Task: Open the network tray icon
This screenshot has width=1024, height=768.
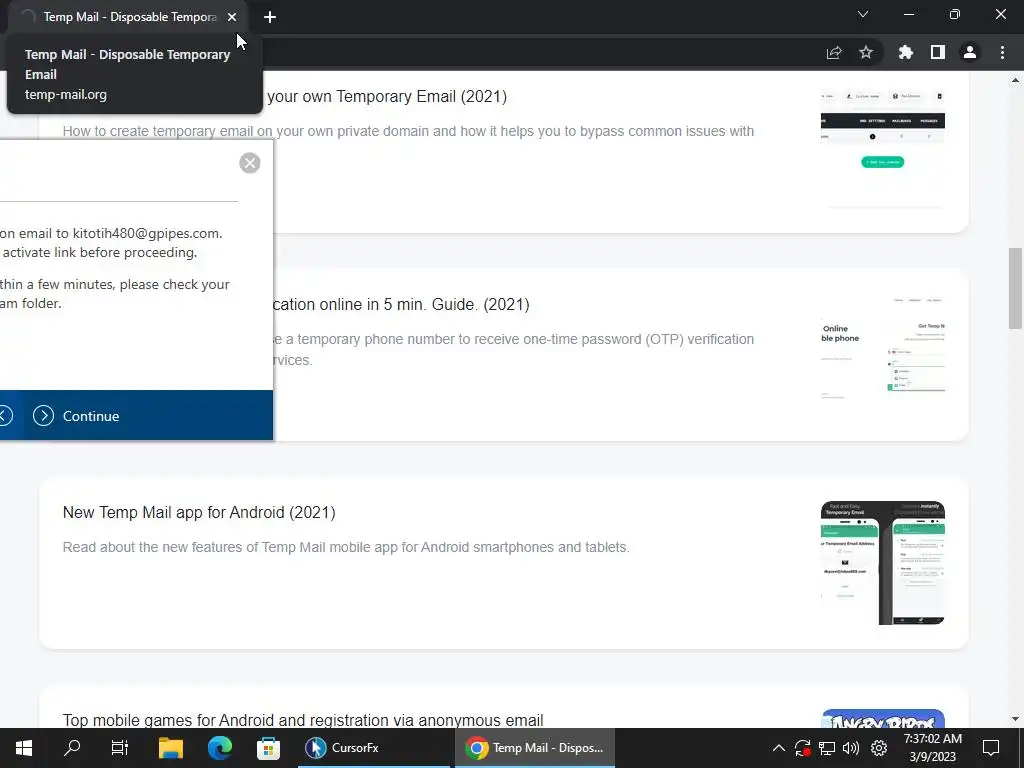Action: (x=827, y=748)
